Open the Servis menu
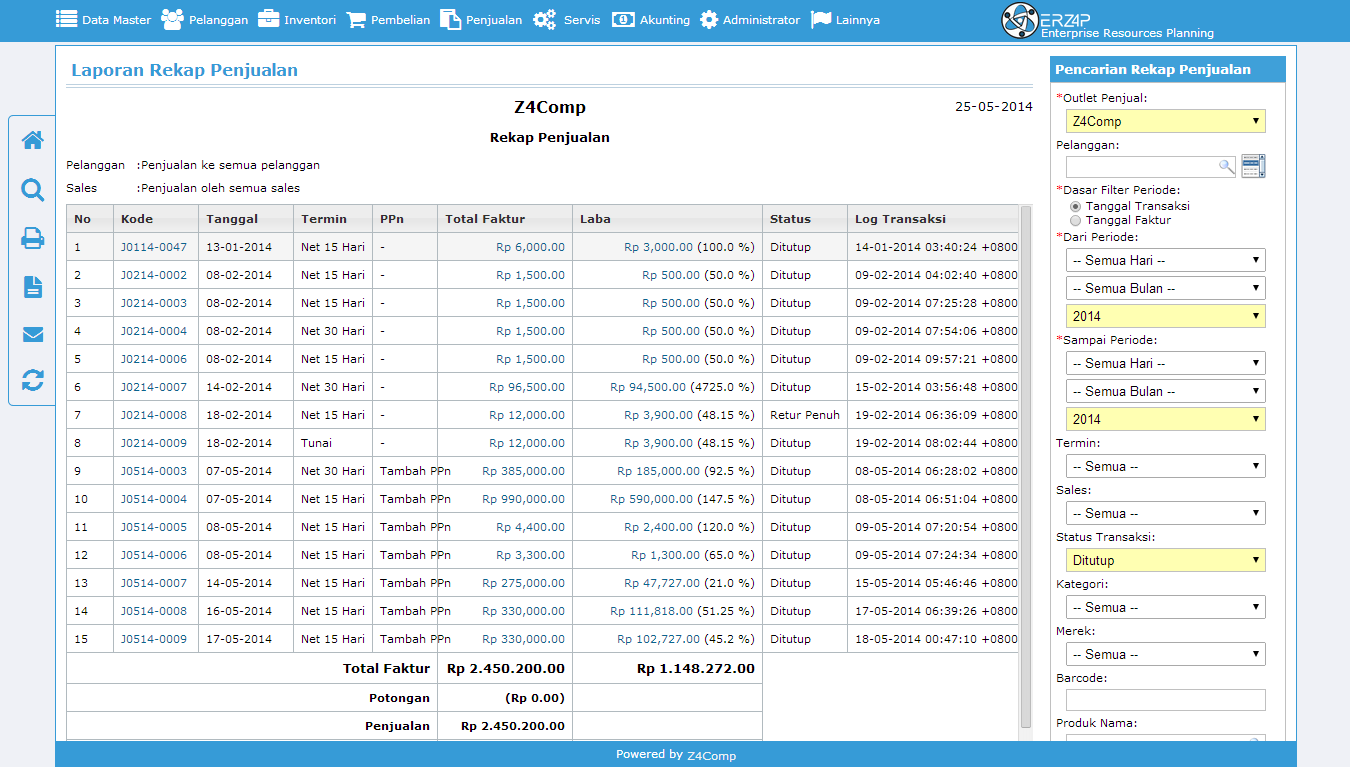The height and width of the screenshot is (767, 1350). coord(567,19)
